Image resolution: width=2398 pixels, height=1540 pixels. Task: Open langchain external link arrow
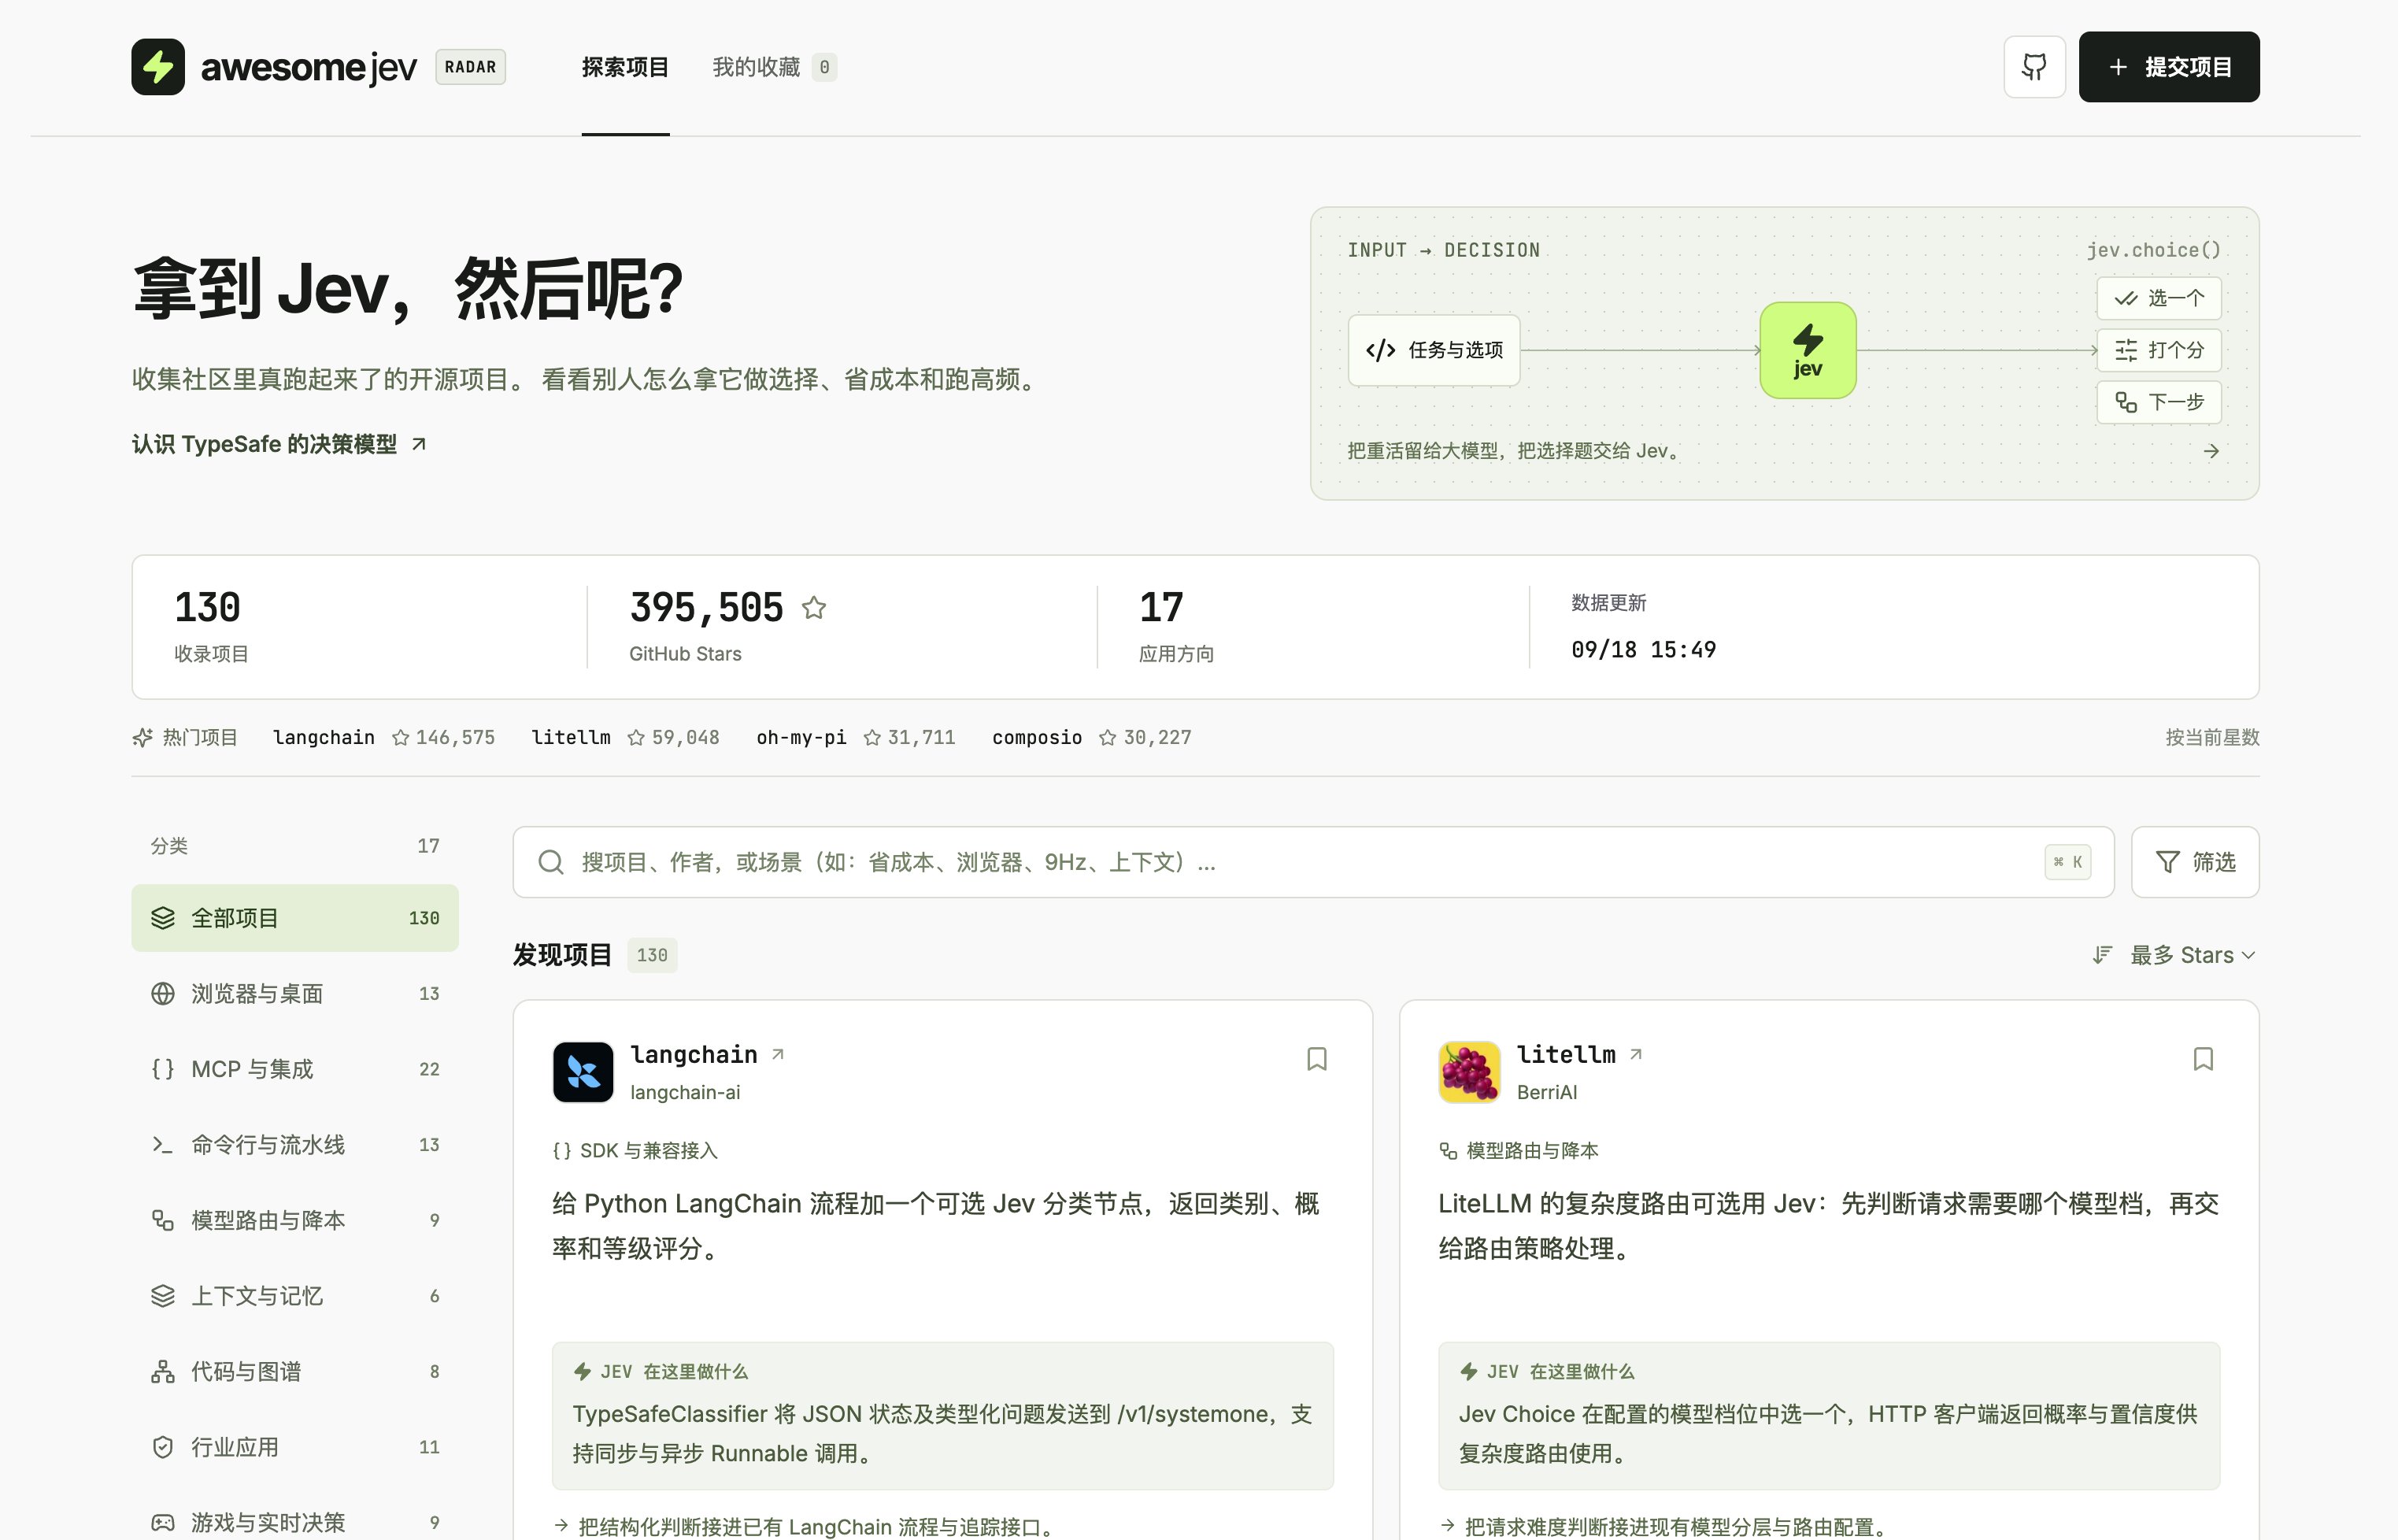[778, 1054]
